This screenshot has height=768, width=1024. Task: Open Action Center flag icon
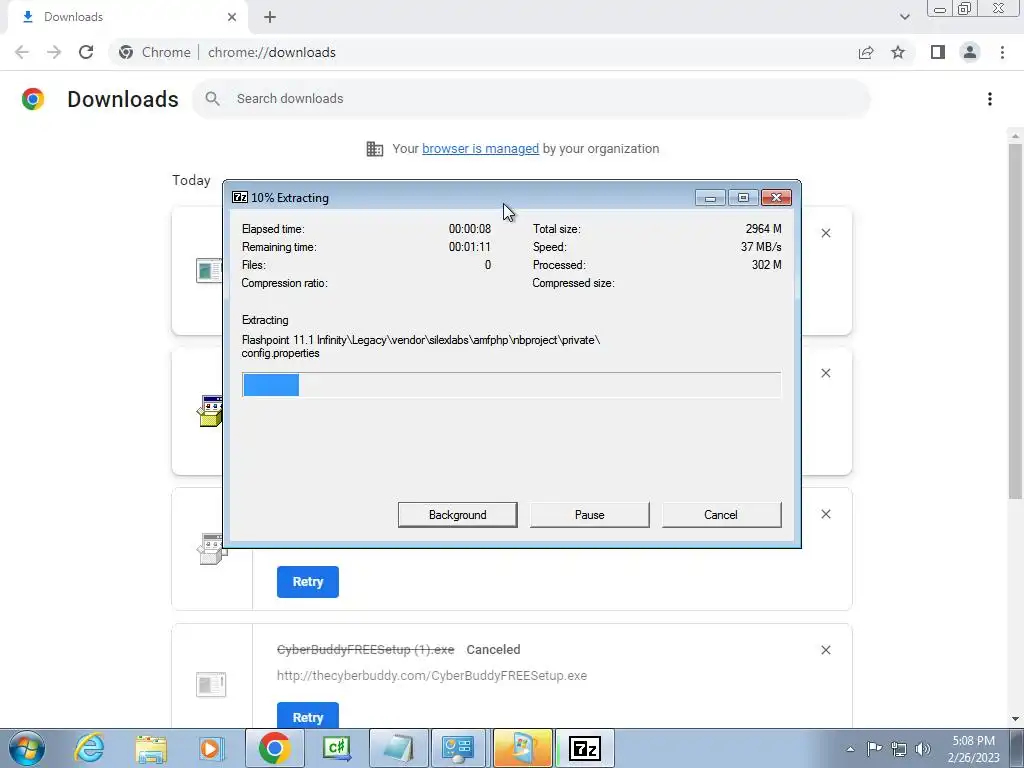click(x=874, y=749)
